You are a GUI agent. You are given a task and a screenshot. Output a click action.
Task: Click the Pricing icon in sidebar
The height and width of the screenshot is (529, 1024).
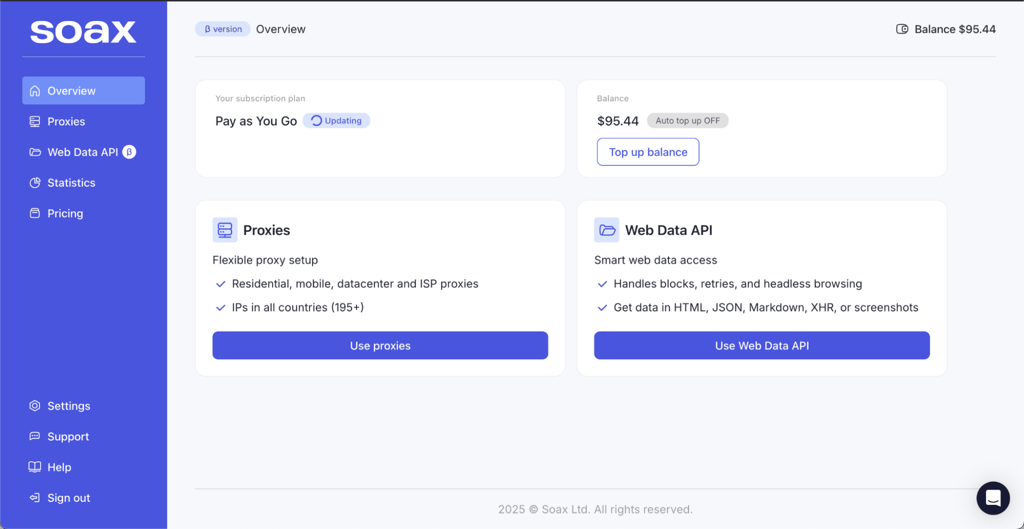point(35,214)
